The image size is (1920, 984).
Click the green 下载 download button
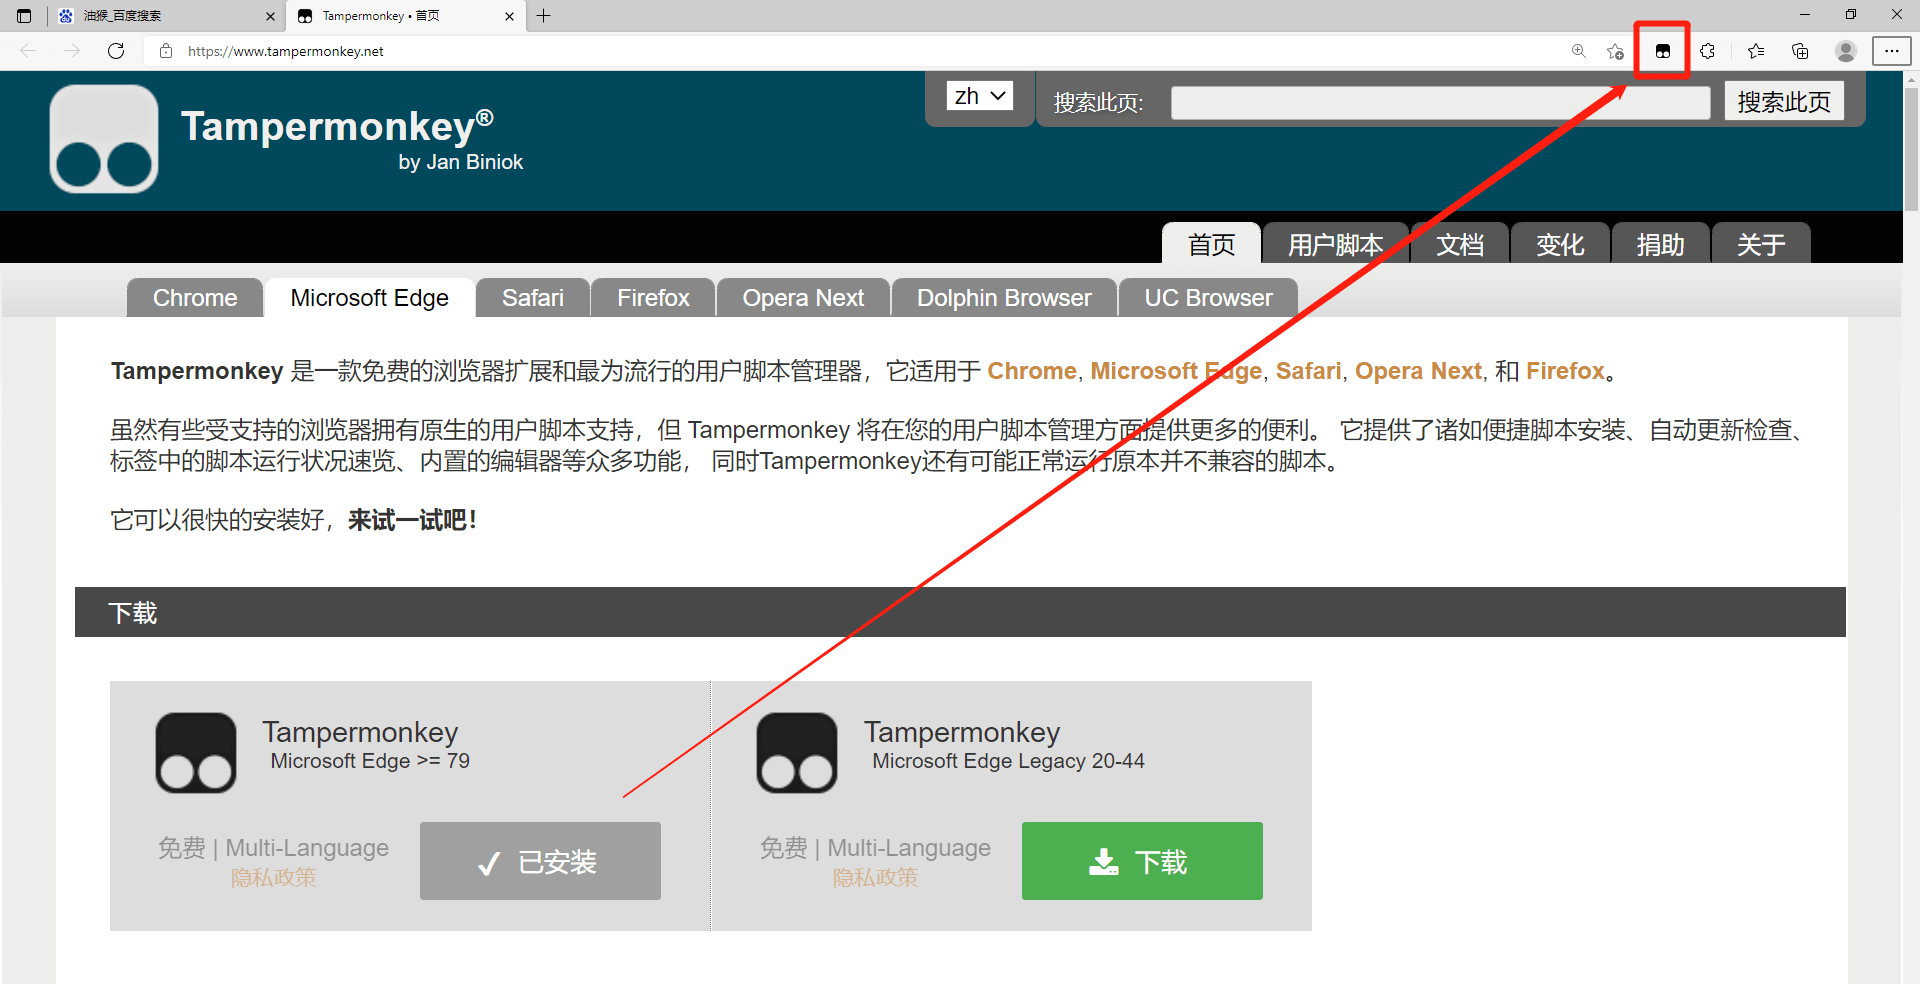[x=1141, y=861]
